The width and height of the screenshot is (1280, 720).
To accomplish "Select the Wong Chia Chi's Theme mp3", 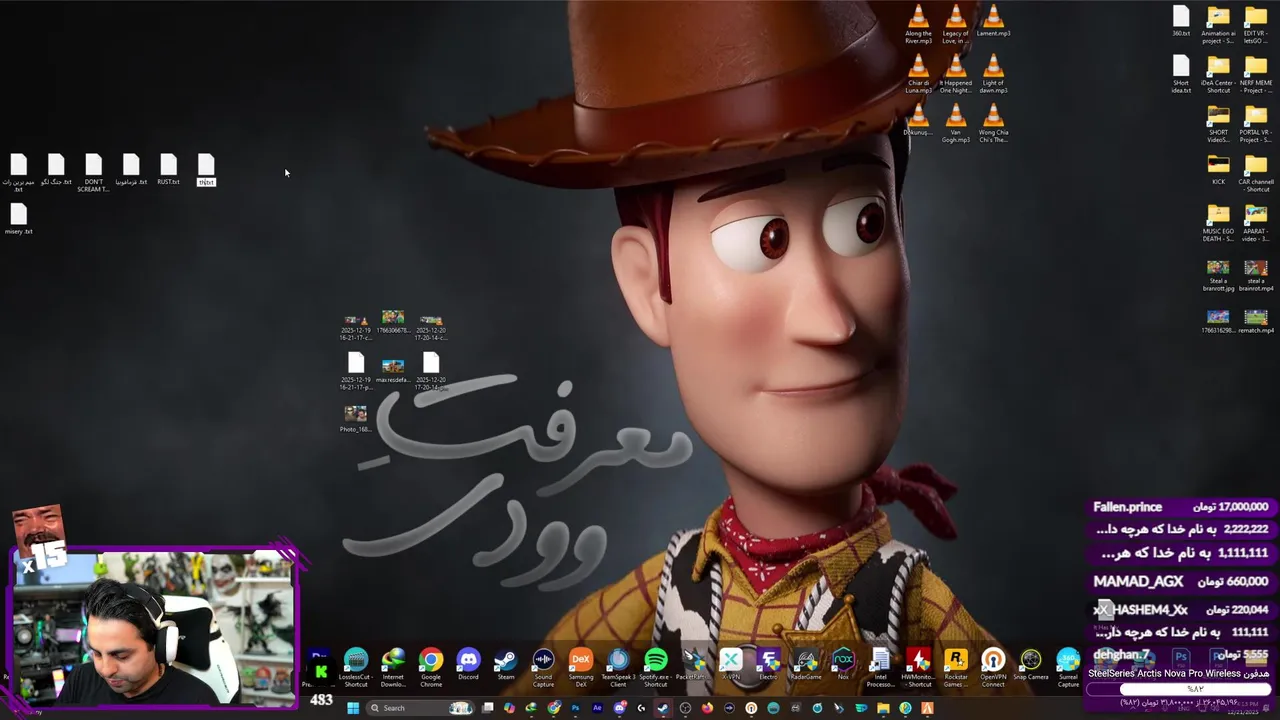I will [993, 123].
